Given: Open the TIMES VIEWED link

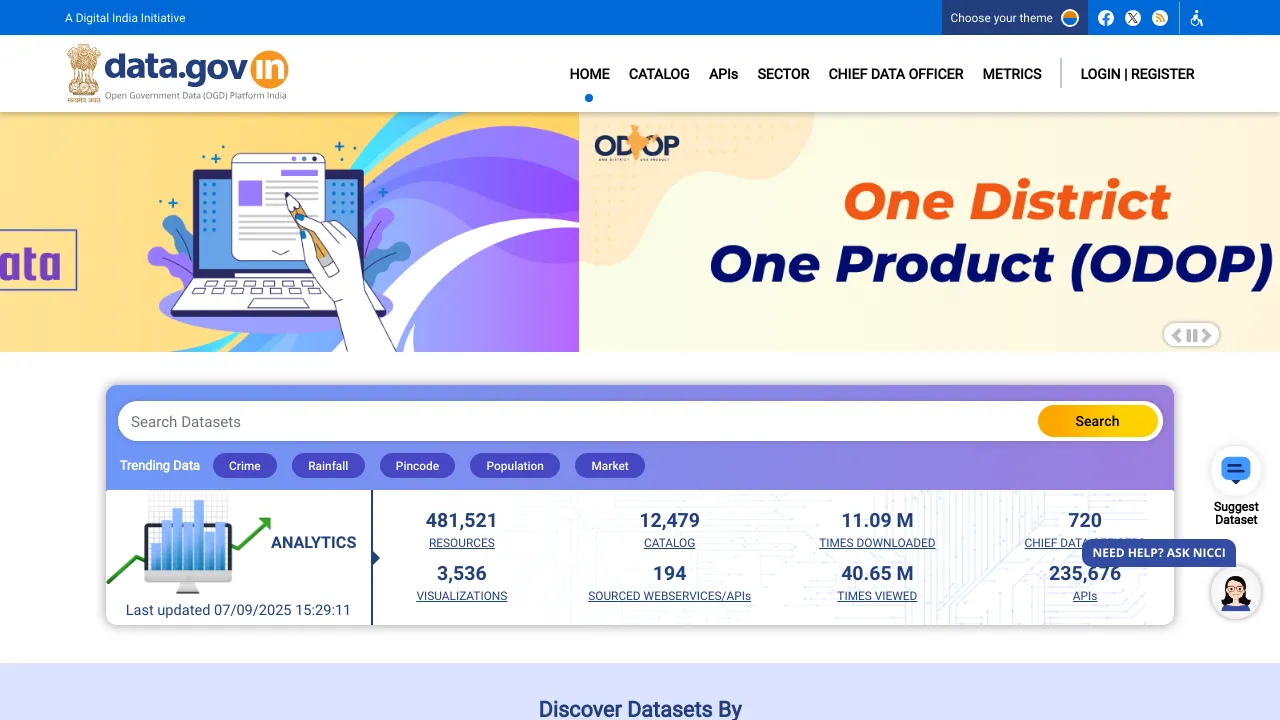Looking at the screenshot, I should tap(877, 596).
